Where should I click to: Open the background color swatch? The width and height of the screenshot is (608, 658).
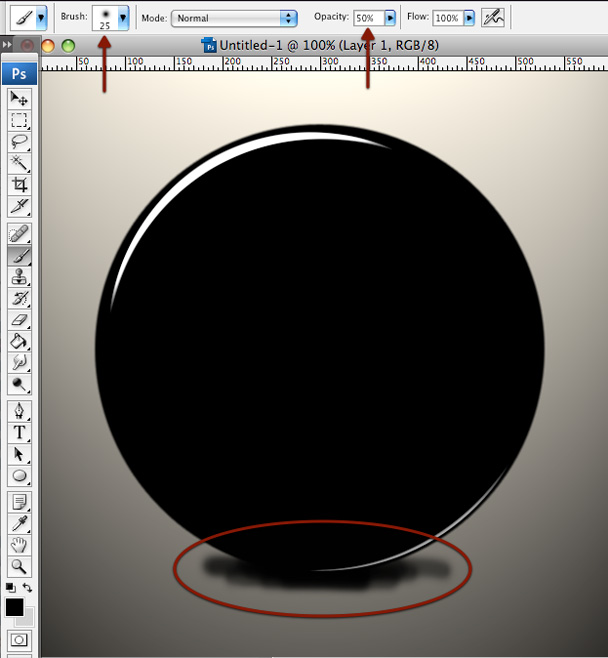[28, 620]
